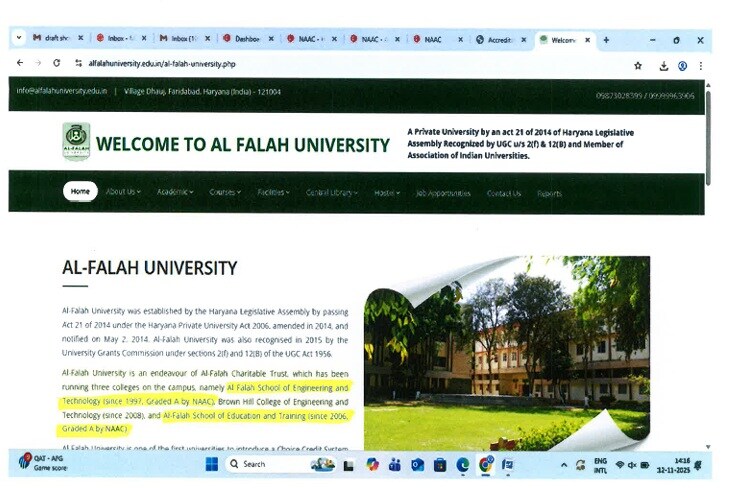Screen dimensions: 740x488
Task: Click the Al-Falah University logo
Action: pyautogui.click(x=76, y=141)
